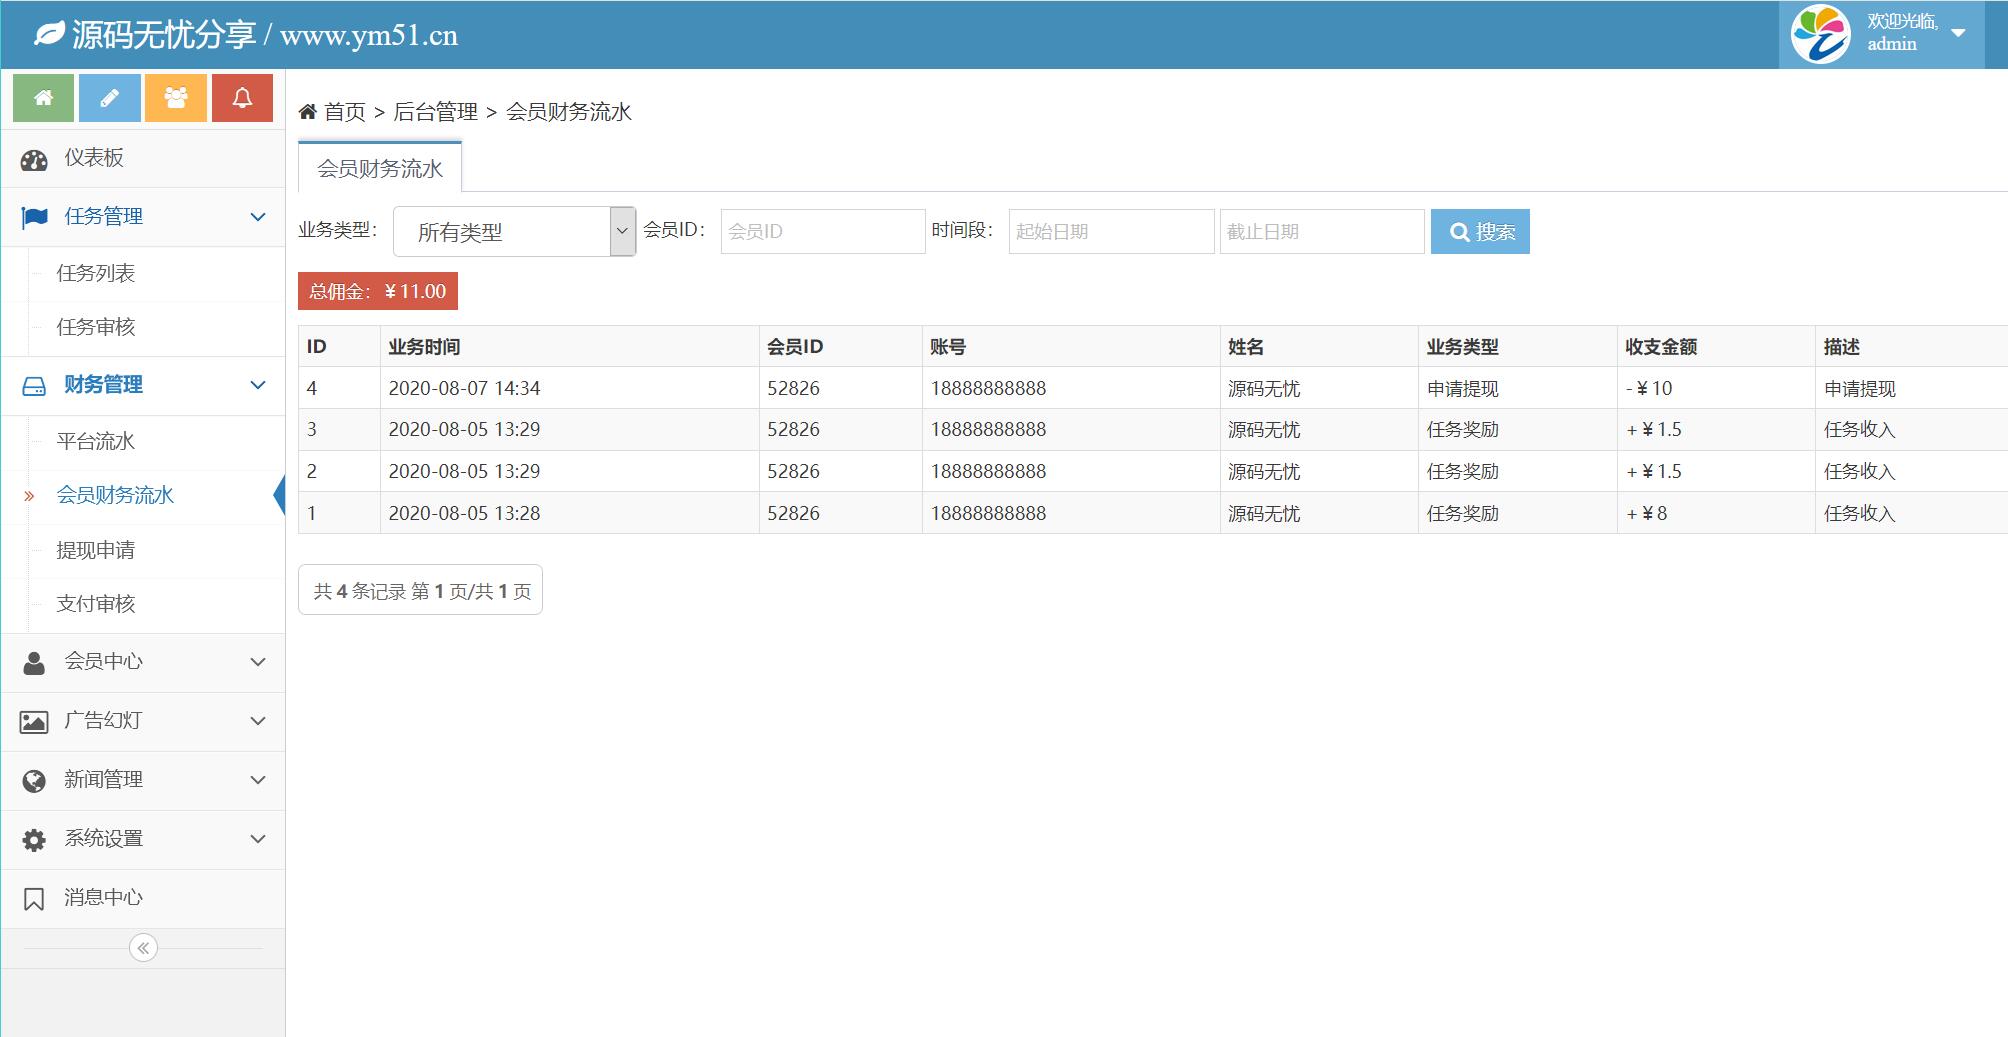
Task: Click the green home shortcut icon
Action: [43, 98]
